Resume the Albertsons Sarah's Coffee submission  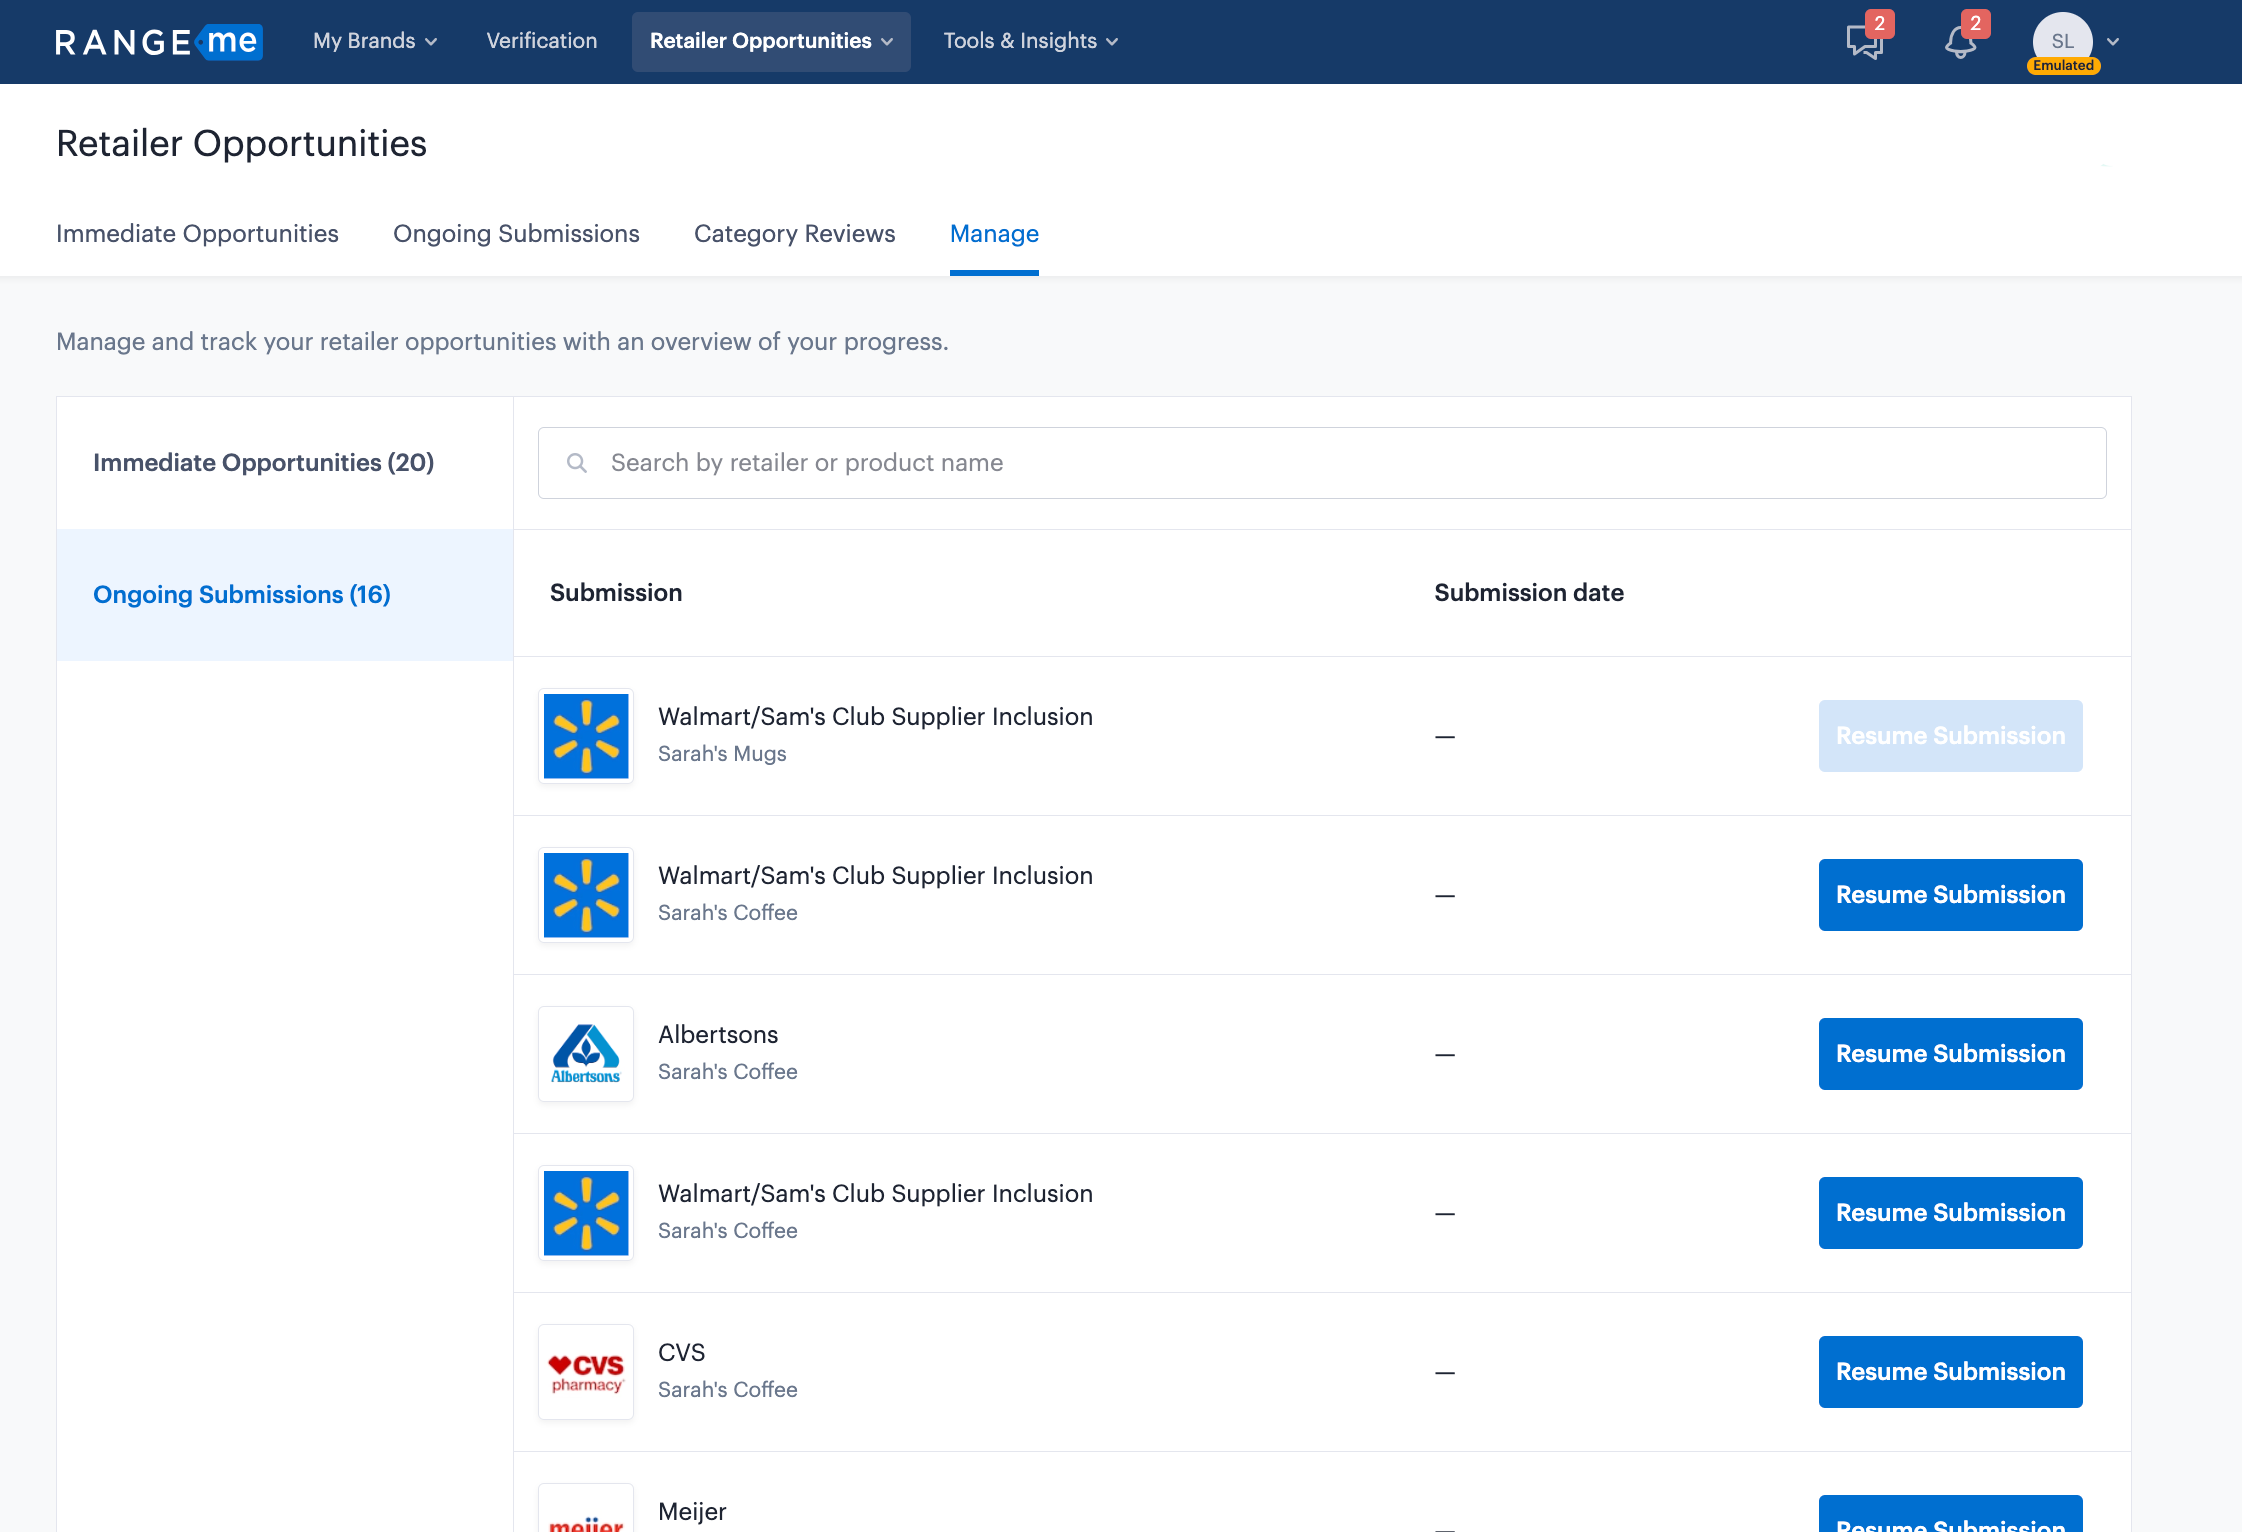coord(1950,1054)
